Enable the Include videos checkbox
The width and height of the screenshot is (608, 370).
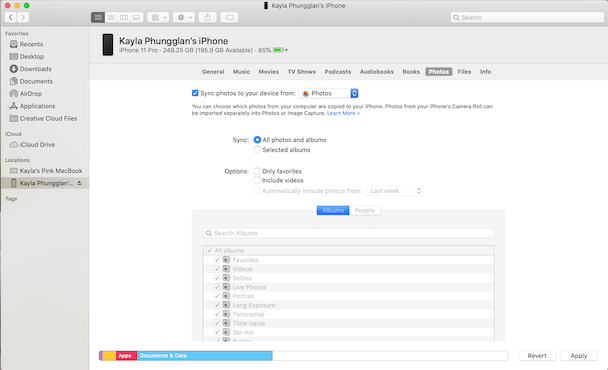257,180
